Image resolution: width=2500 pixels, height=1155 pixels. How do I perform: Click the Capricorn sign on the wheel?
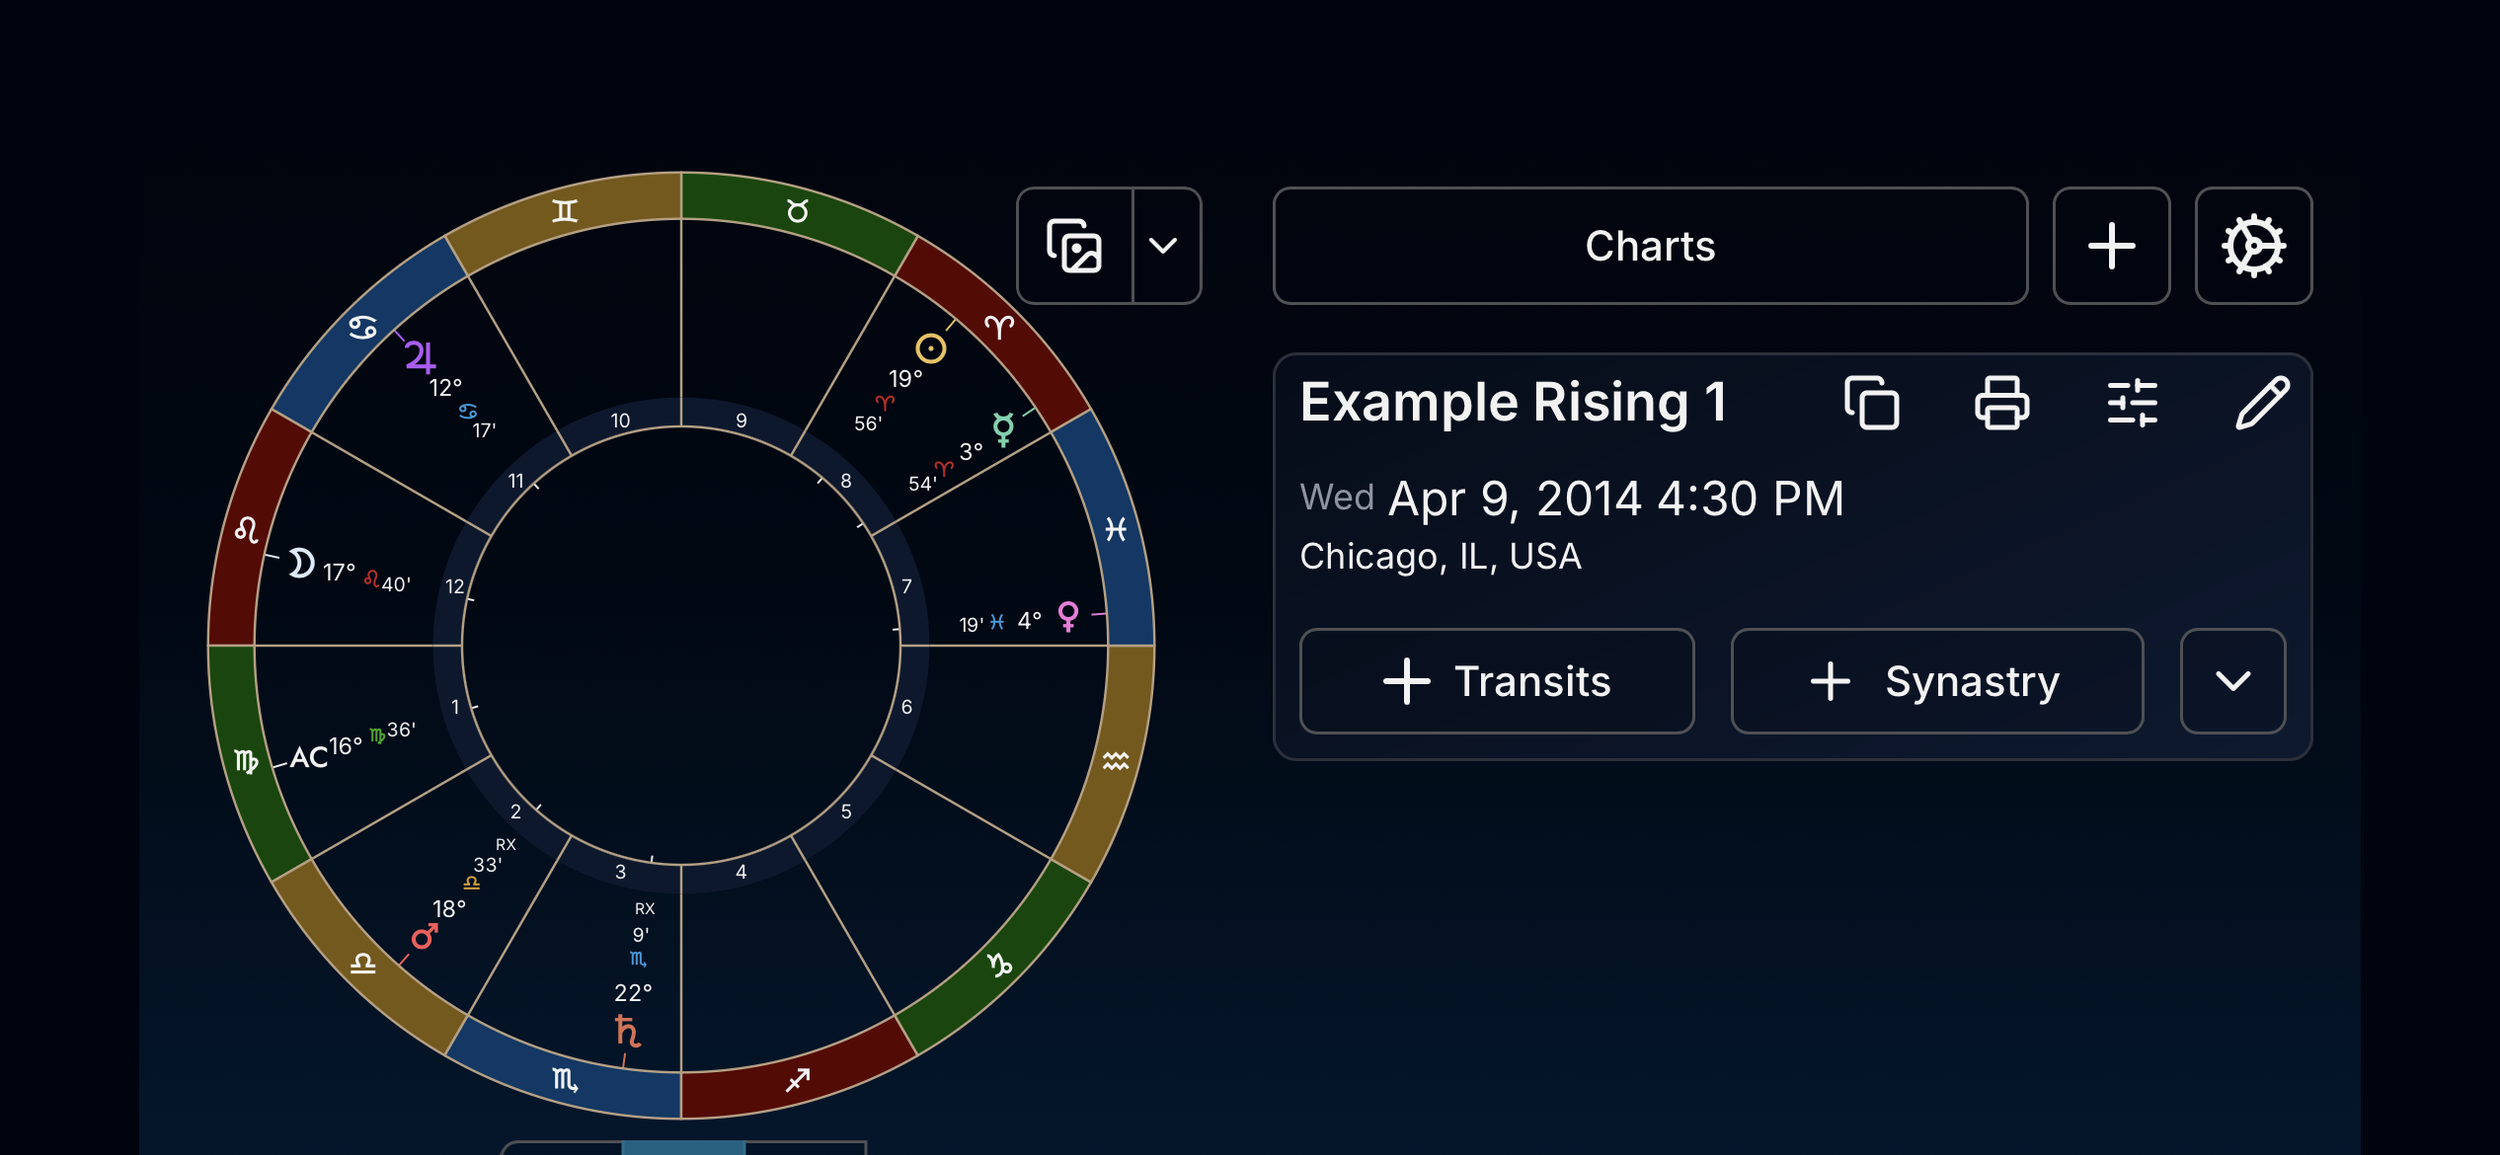point(999,964)
